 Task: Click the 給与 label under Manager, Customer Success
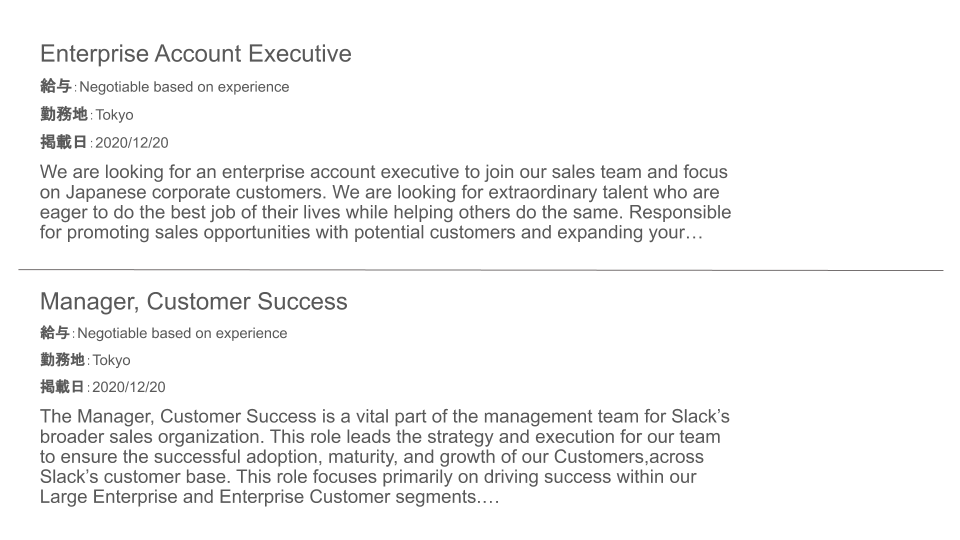point(55,333)
